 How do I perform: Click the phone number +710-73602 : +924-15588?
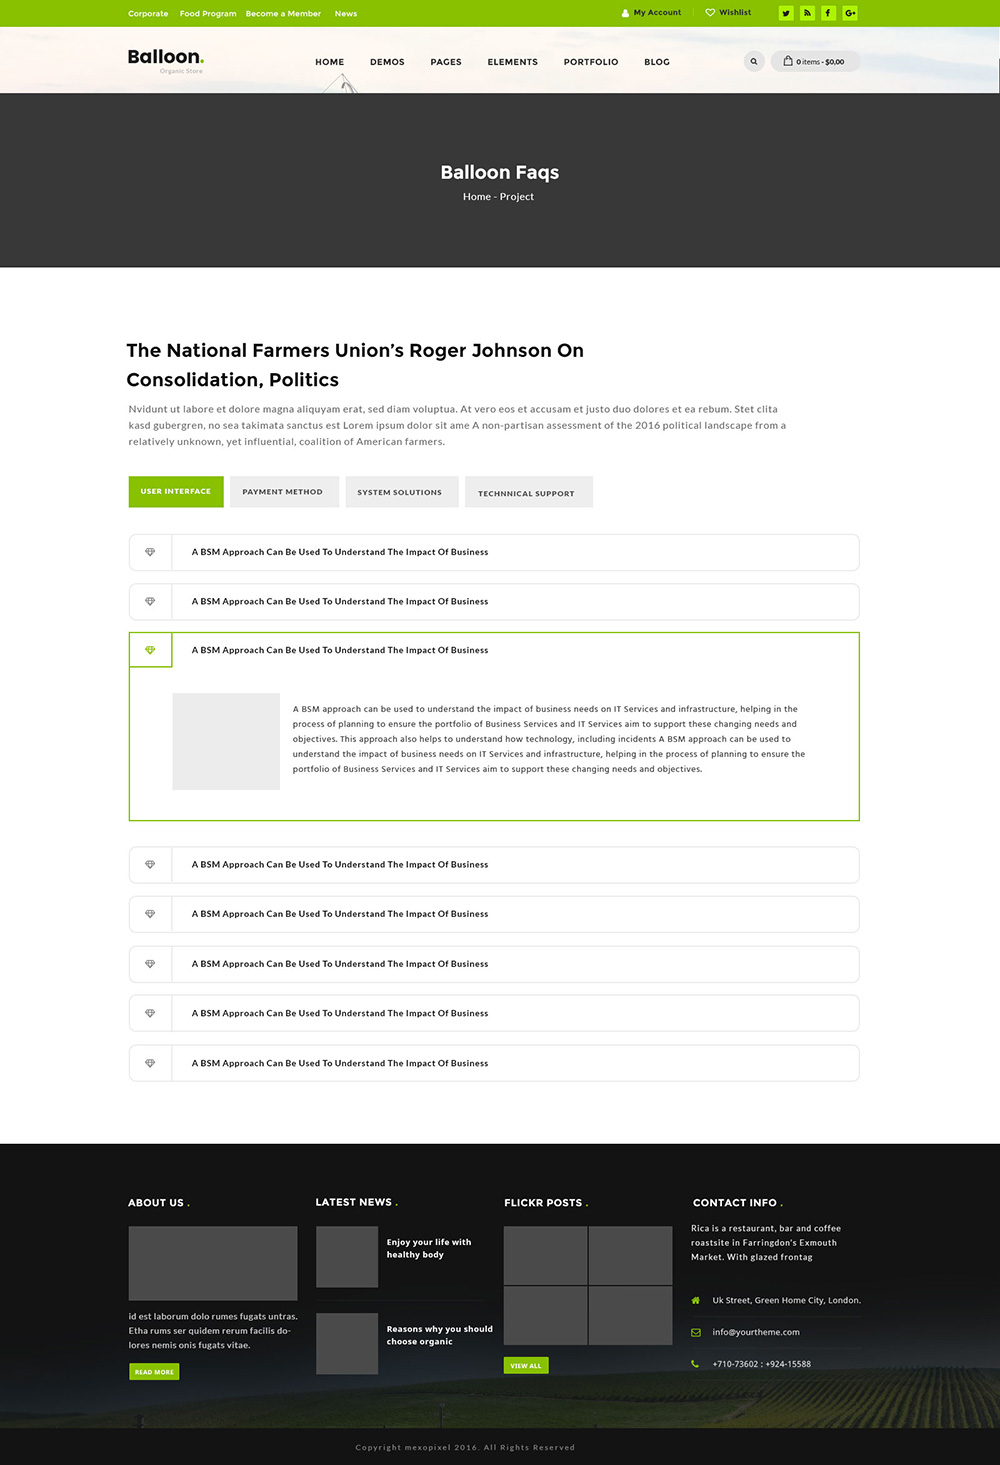pos(762,1364)
